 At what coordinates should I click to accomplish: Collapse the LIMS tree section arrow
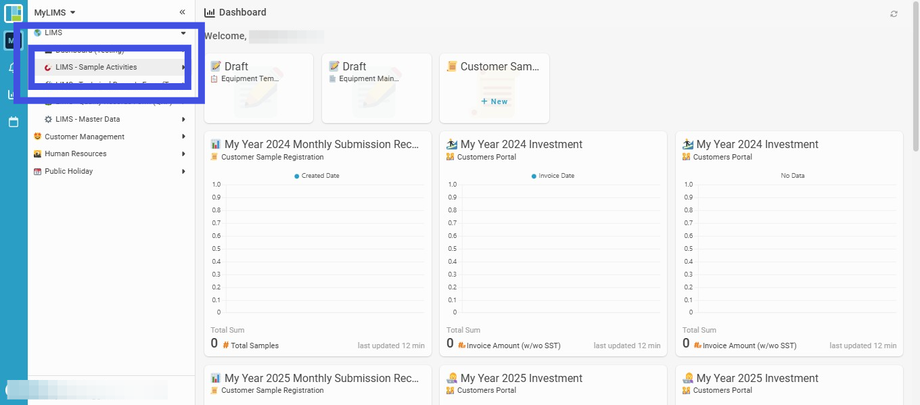point(183,33)
